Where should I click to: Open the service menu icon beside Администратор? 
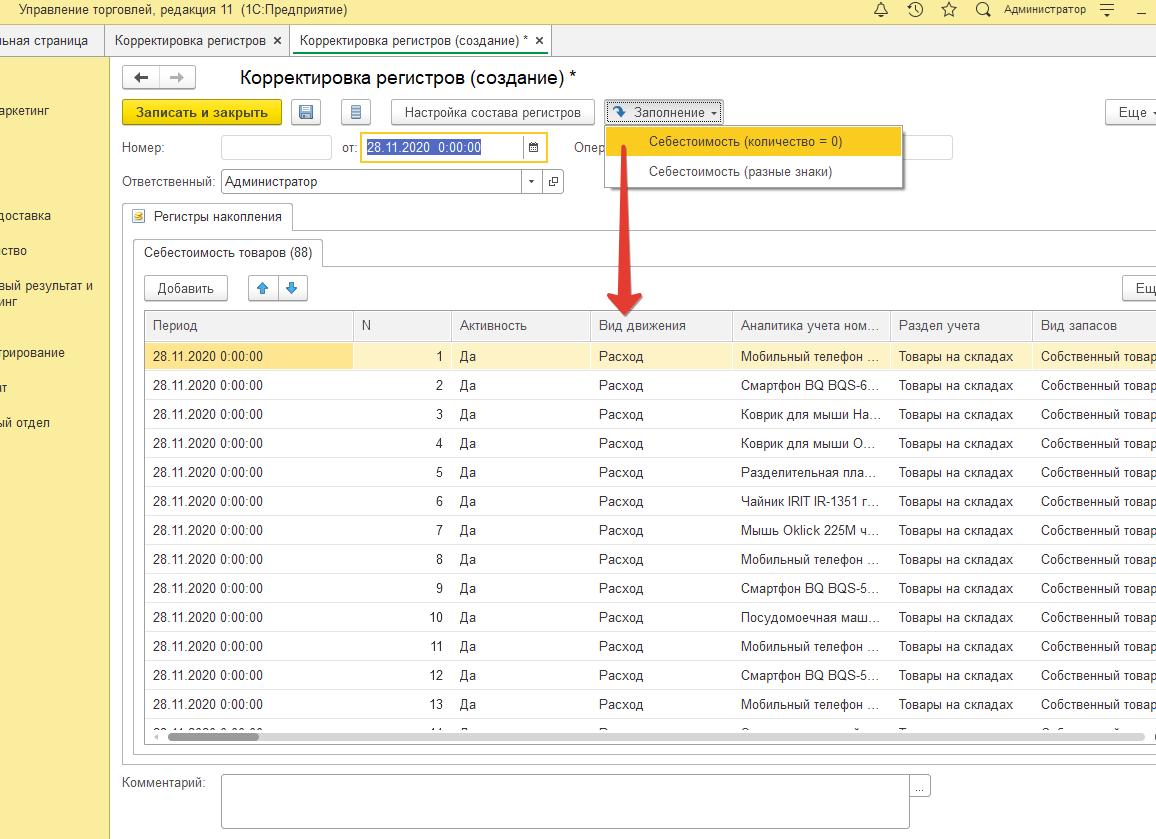point(1107,10)
